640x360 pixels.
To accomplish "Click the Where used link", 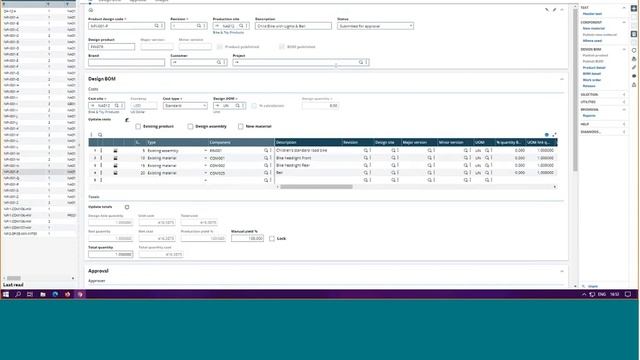I will [592, 41].
